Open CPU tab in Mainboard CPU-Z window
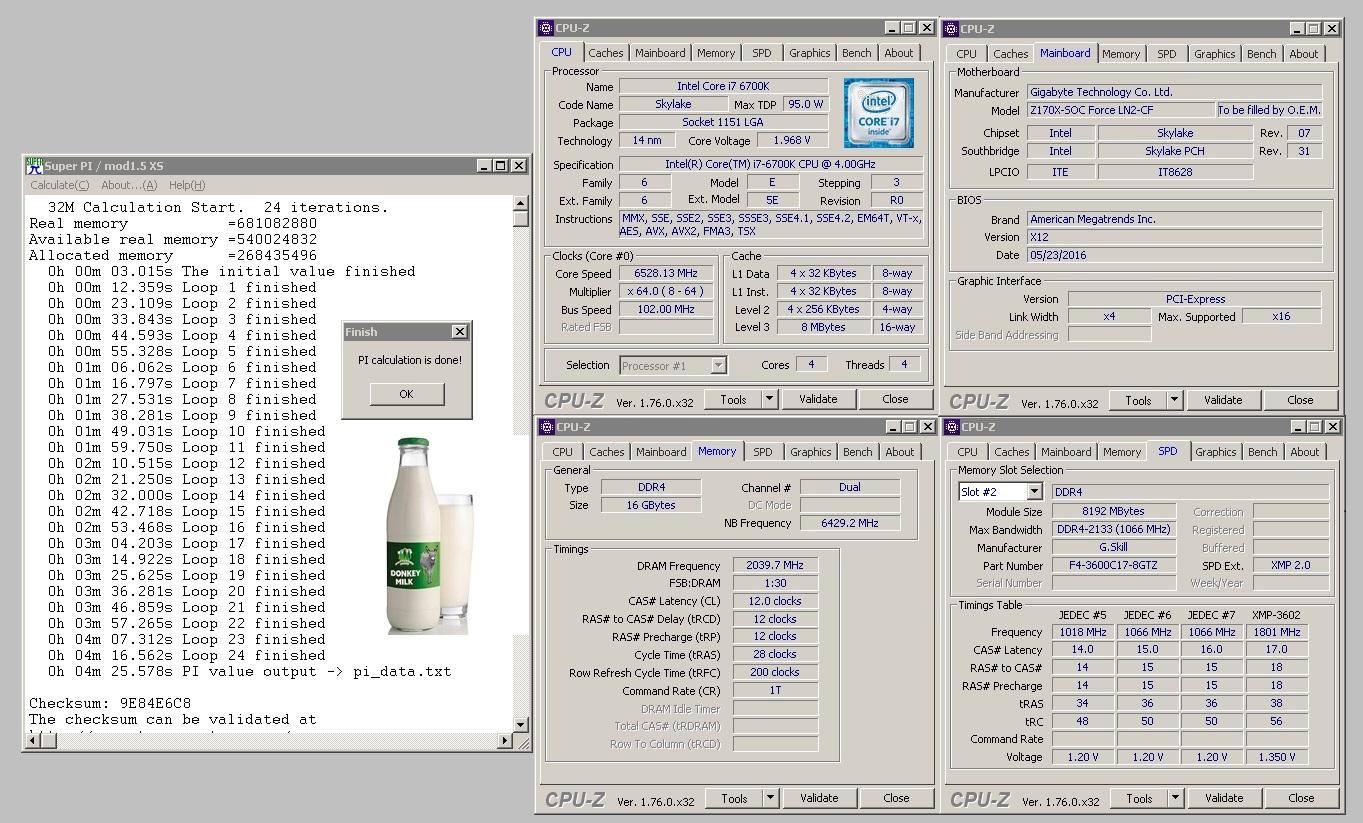1363x823 pixels. (966, 54)
